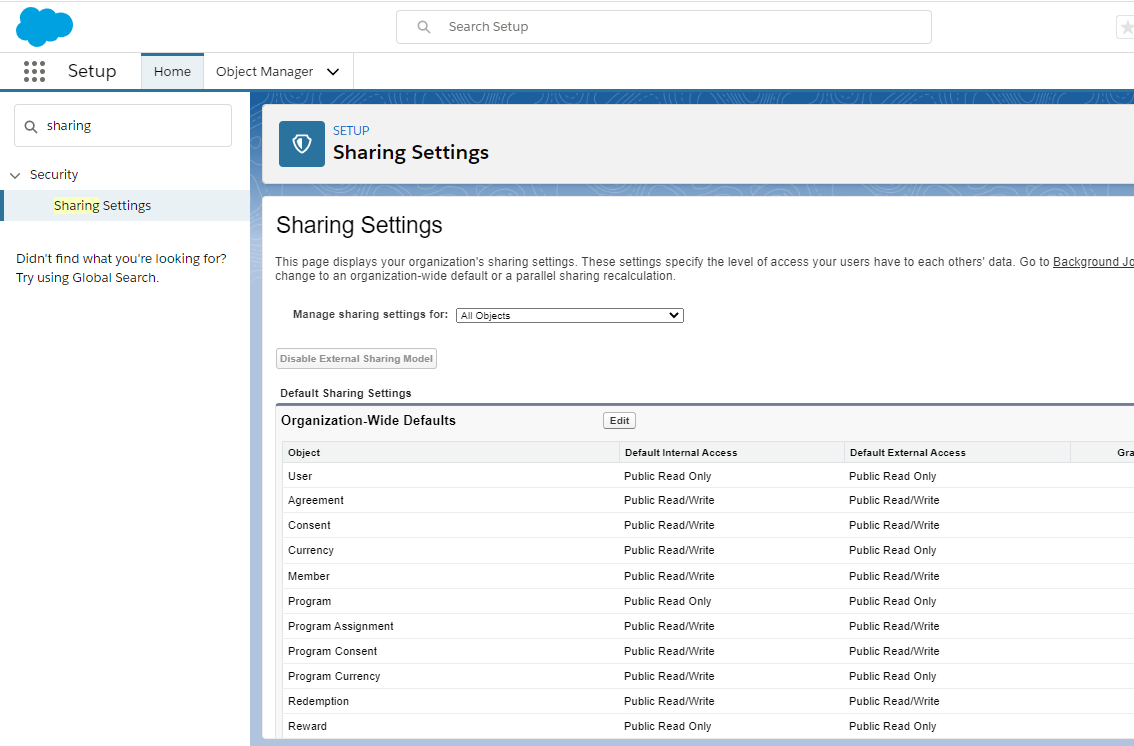
Task: Click the Organization-Wide Defaults heading
Action: point(368,421)
